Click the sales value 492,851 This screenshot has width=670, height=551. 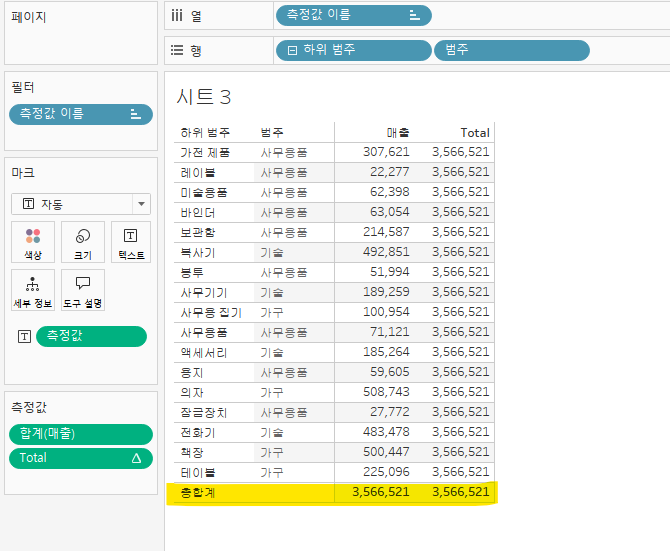pyautogui.click(x=386, y=252)
